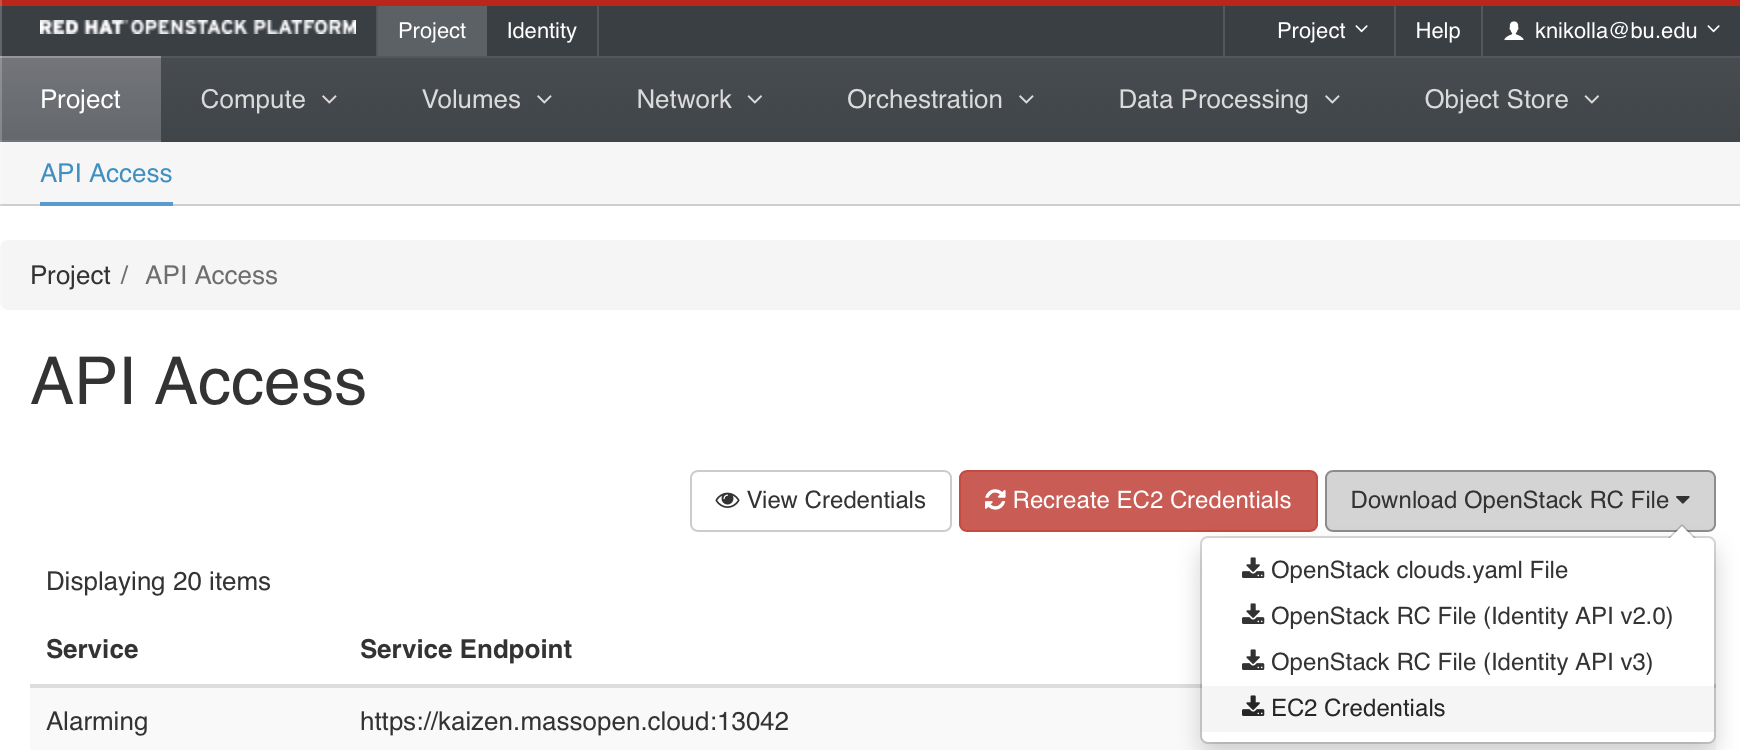Open the Project selector dropdown at top right
Screen dimensions: 1740x750
click(1322, 31)
